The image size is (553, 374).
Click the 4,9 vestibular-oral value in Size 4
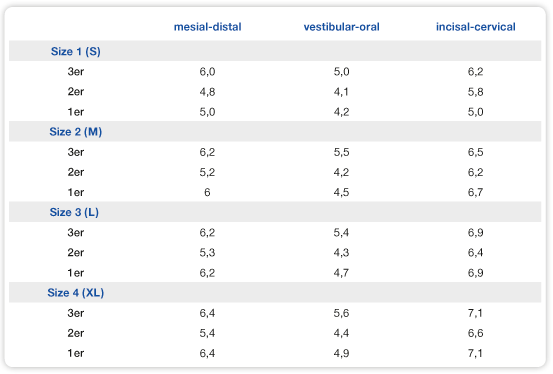[x=341, y=353]
